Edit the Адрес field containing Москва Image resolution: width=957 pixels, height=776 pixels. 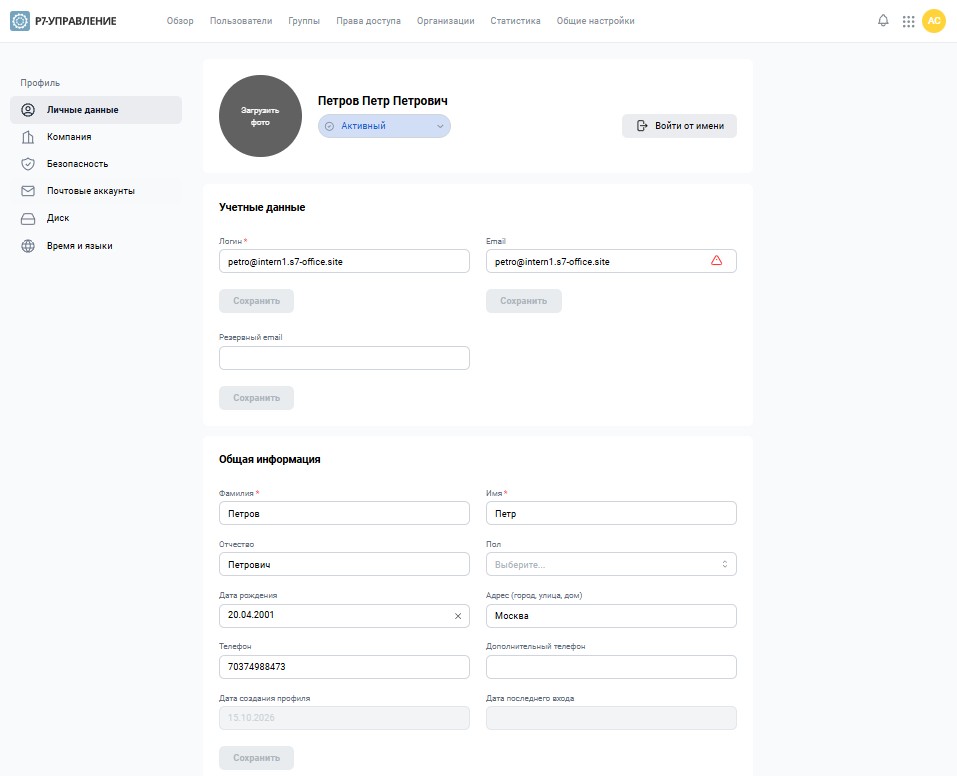coord(611,616)
